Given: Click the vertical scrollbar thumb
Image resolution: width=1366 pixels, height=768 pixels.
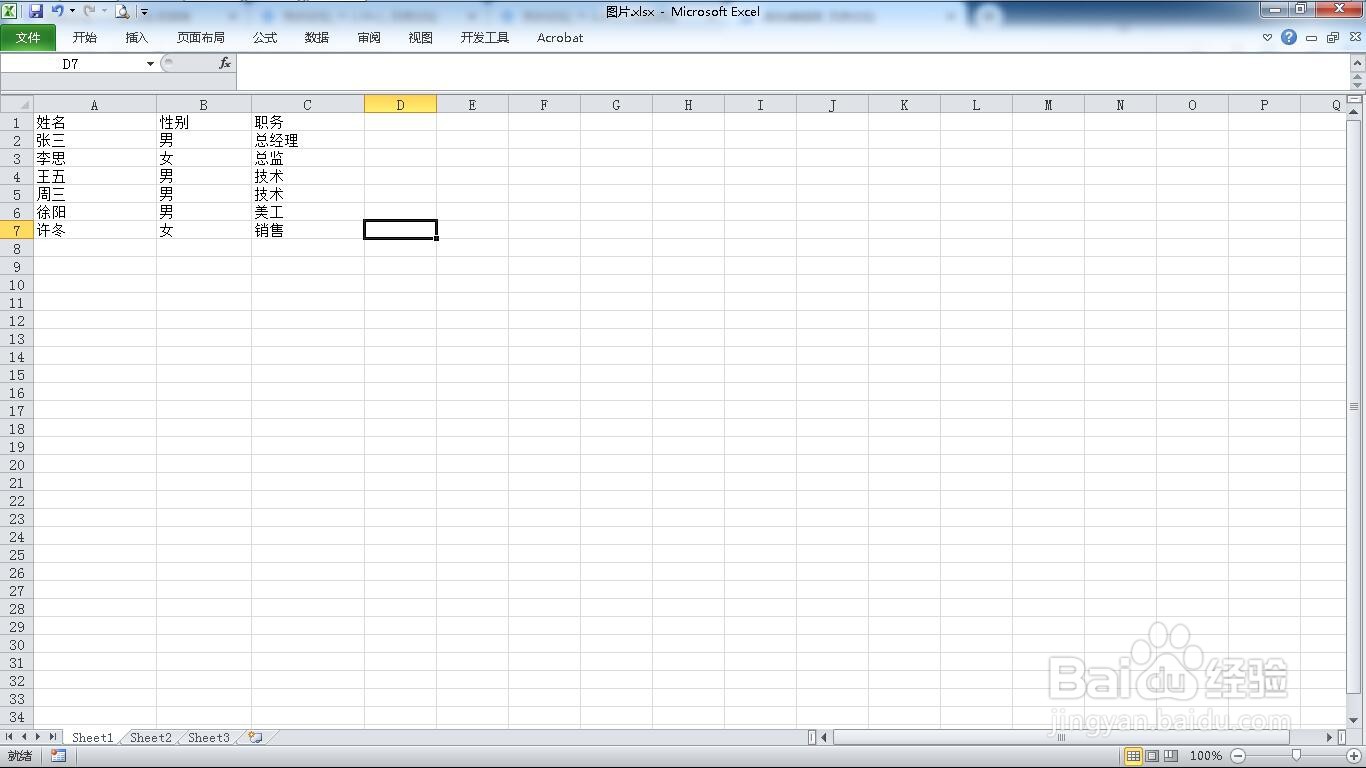Looking at the screenshot, I should coord(1355,407).
